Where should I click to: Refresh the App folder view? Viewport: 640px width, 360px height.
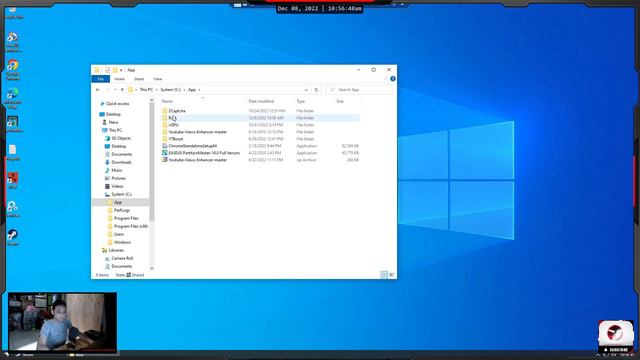(x=316, y=90)
